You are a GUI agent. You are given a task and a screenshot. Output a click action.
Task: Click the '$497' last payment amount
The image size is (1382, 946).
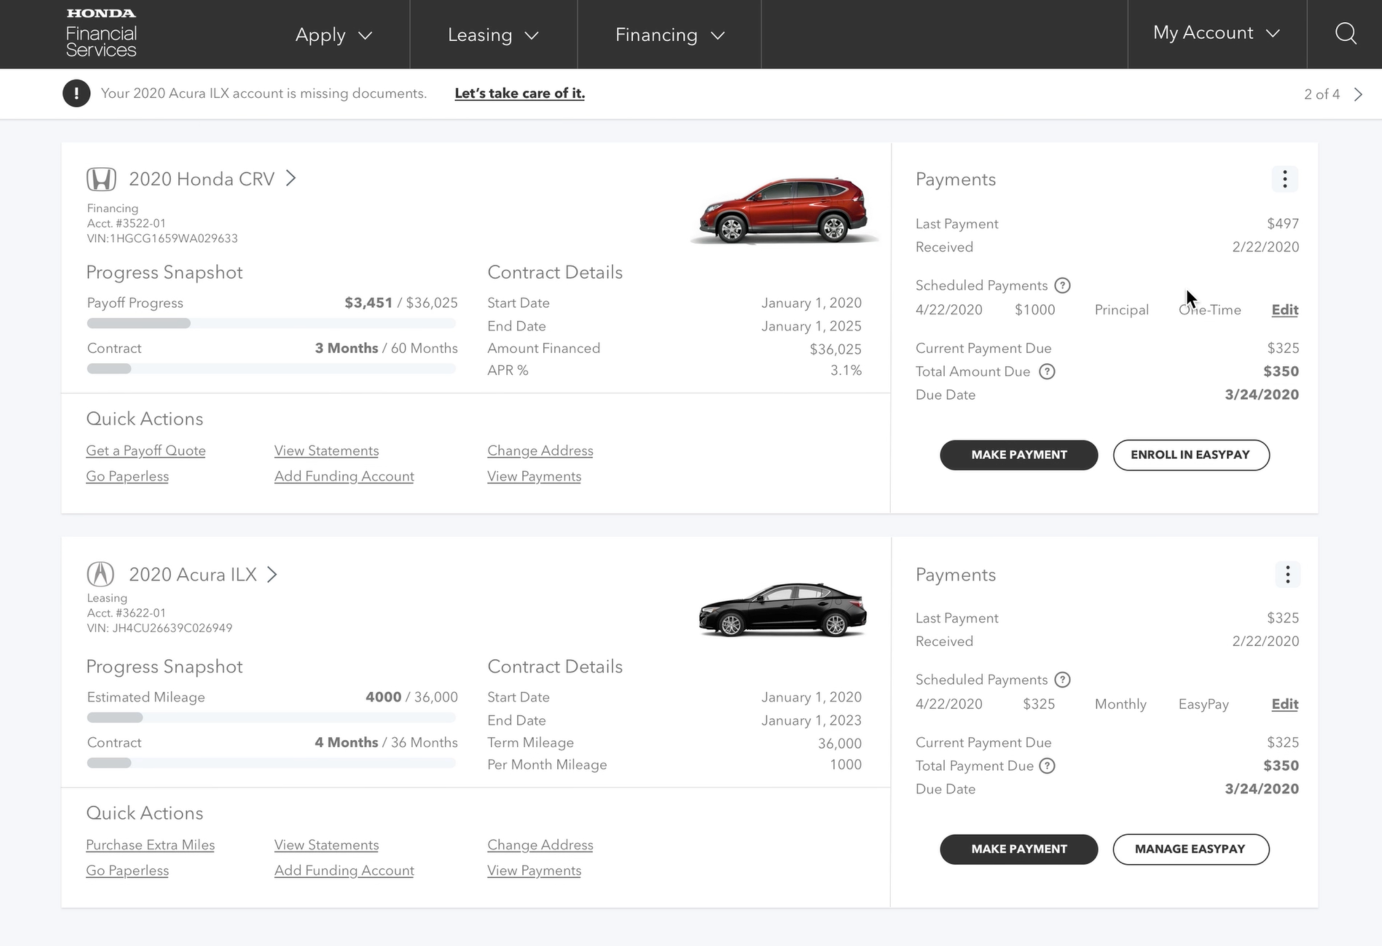coord(1283,224)
